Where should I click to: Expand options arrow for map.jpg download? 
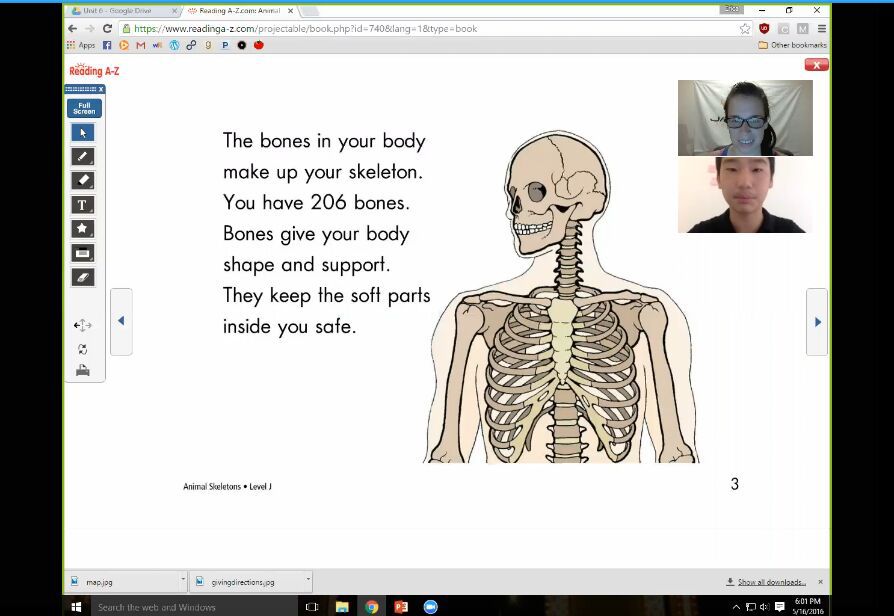tap(183, 579)
